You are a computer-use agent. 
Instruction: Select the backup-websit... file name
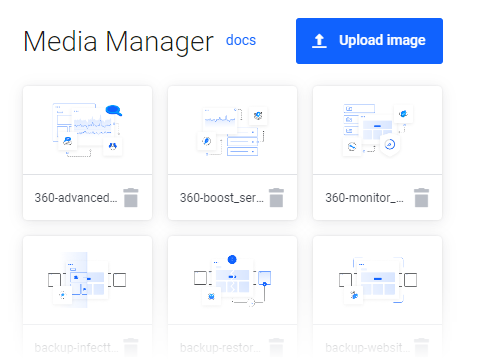368,348
